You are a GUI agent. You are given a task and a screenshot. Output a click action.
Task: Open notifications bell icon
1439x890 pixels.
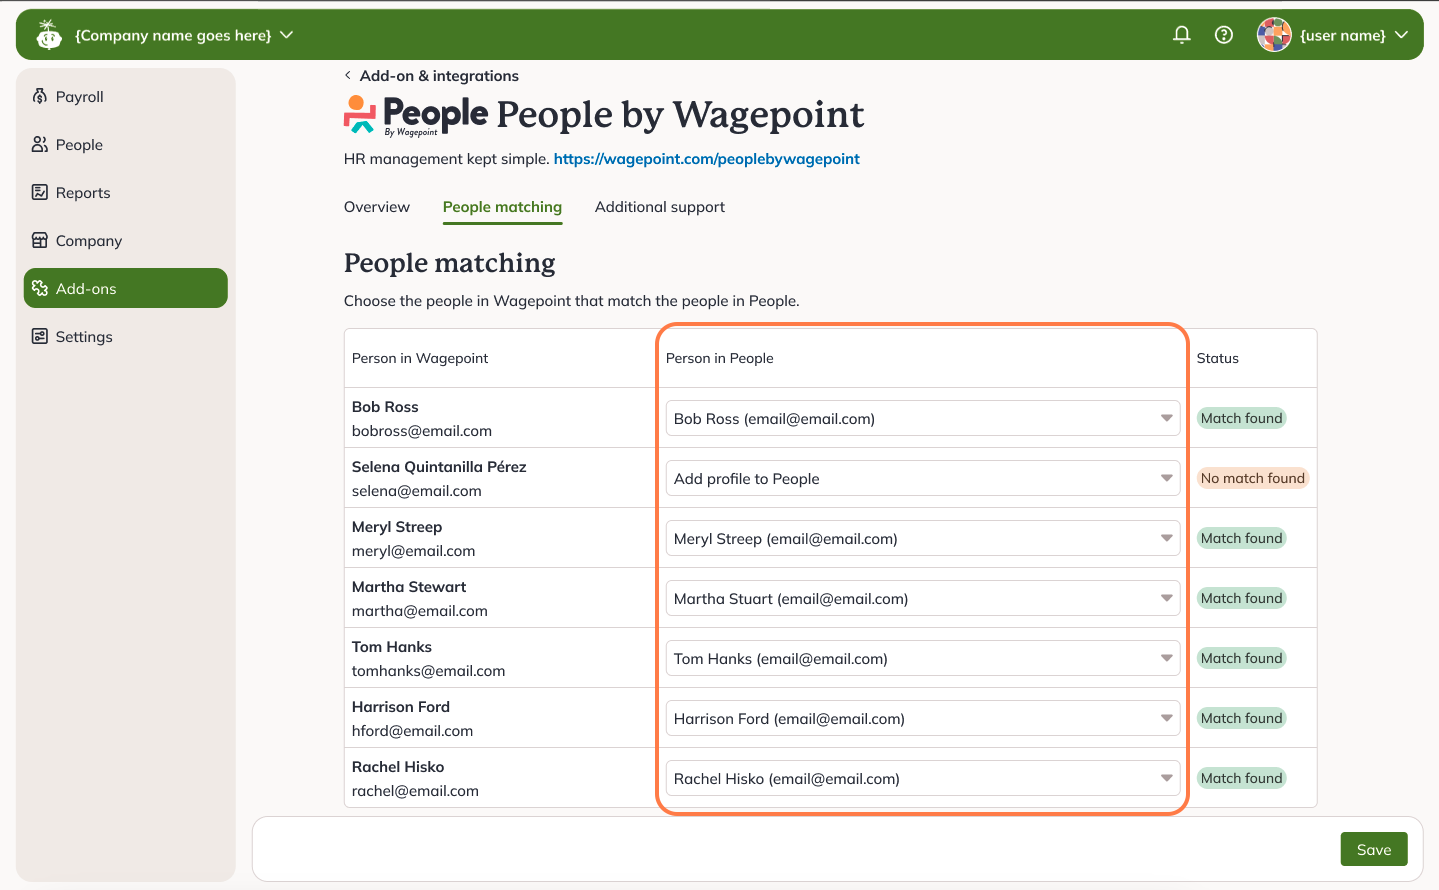tap(1182, 35)
